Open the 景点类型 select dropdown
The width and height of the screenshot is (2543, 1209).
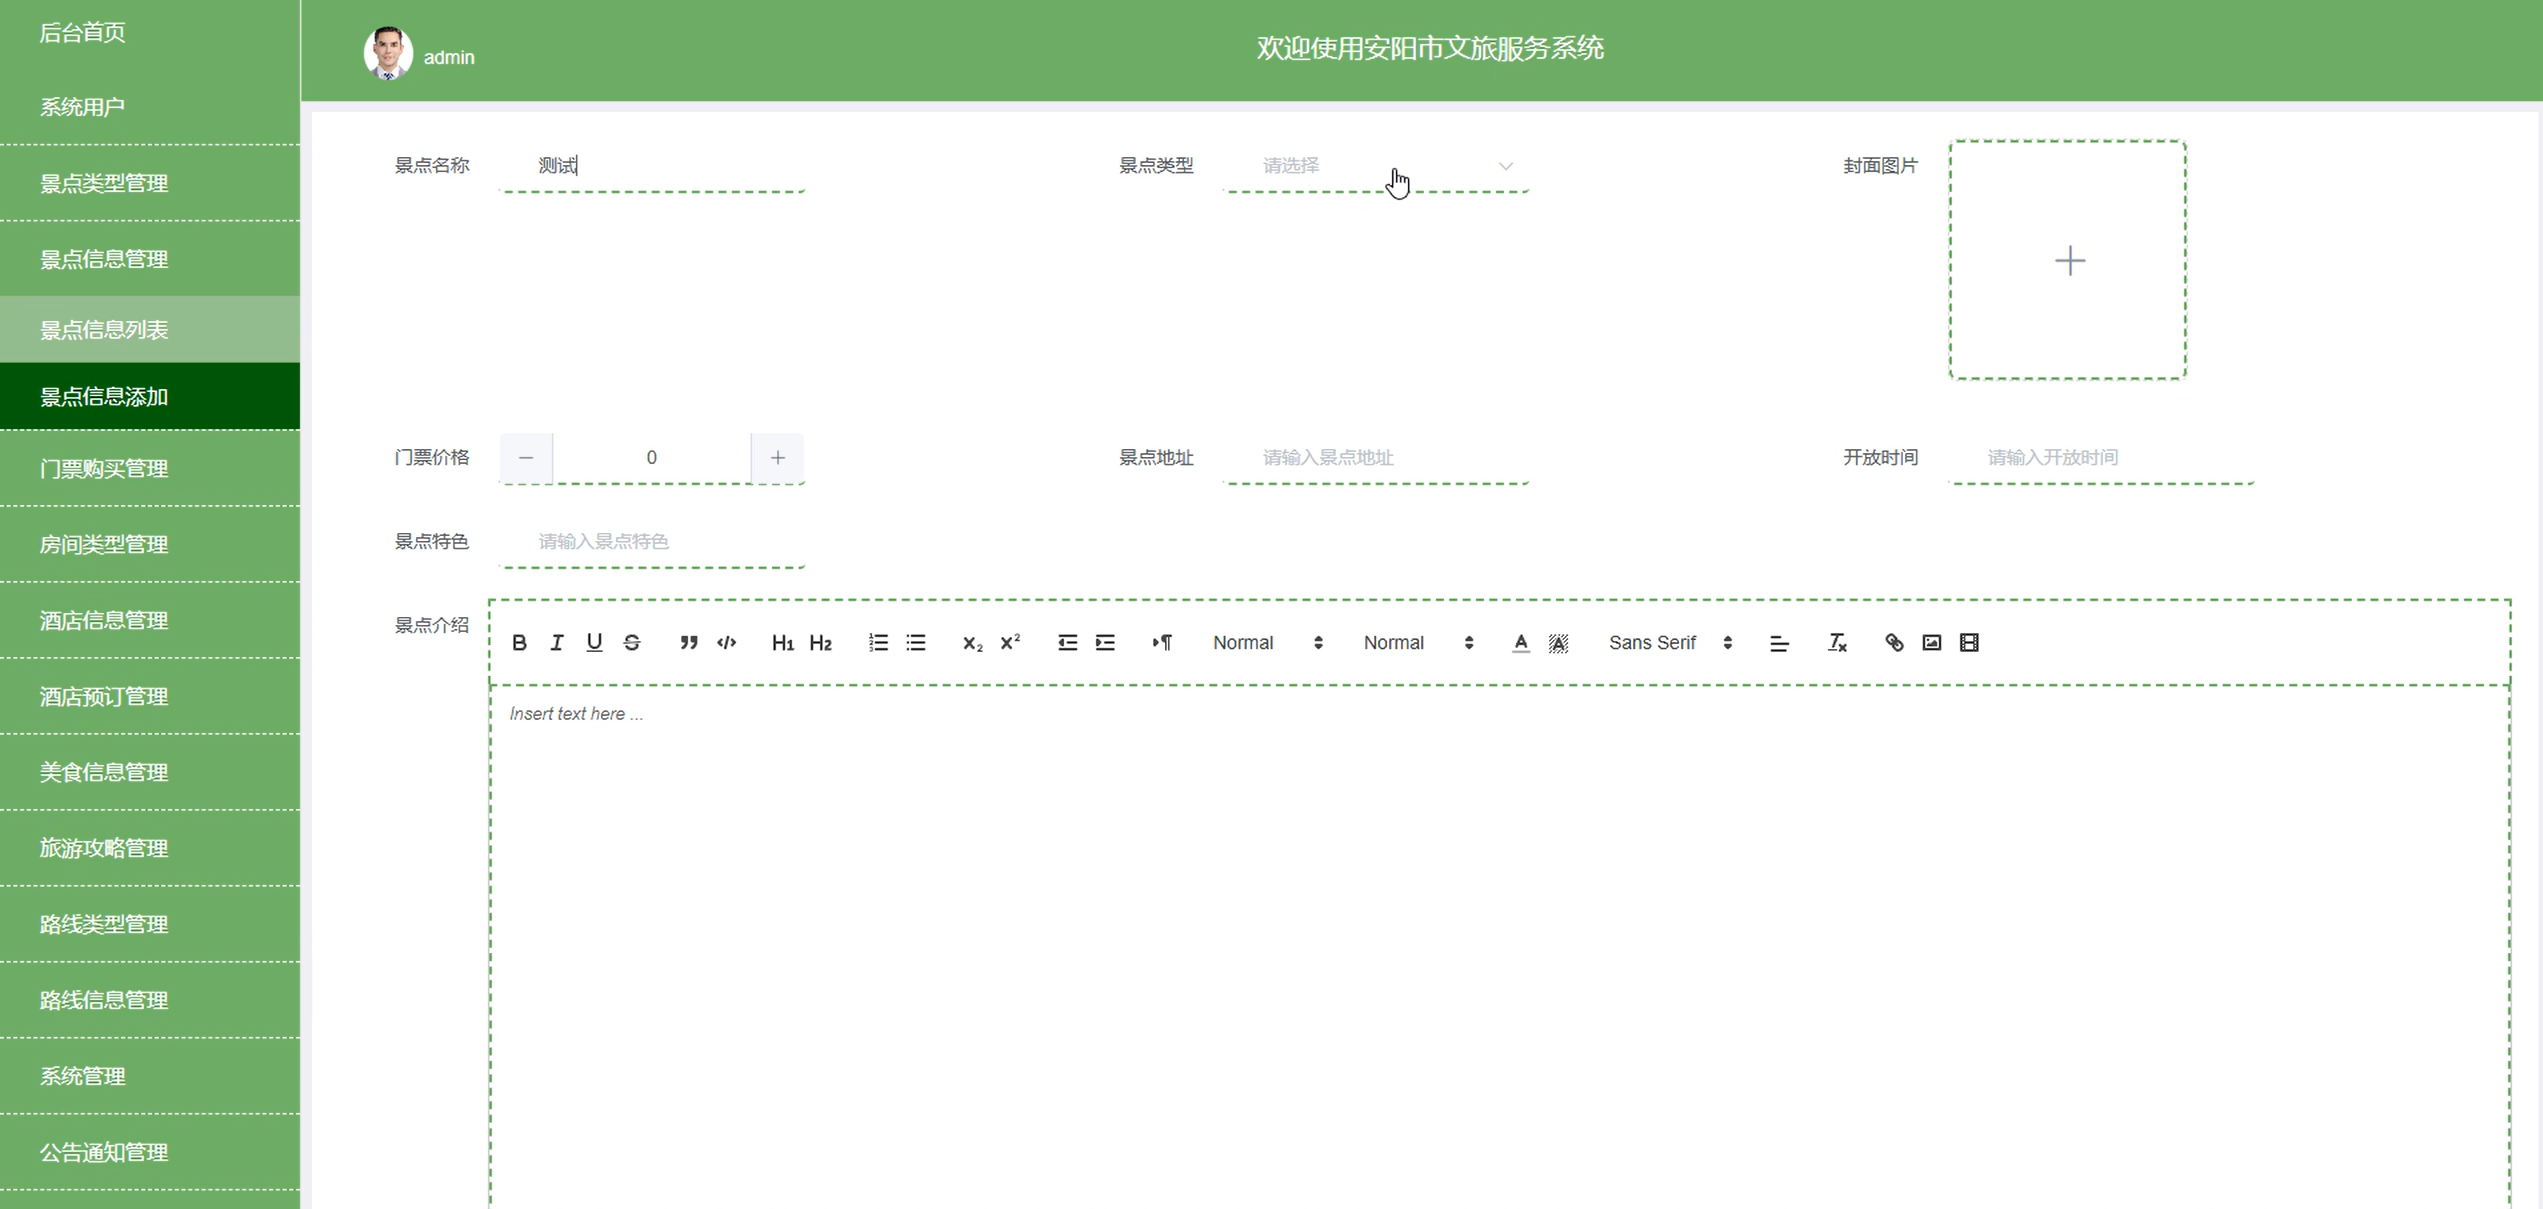pyautogui.click(x=1376, y=166)
